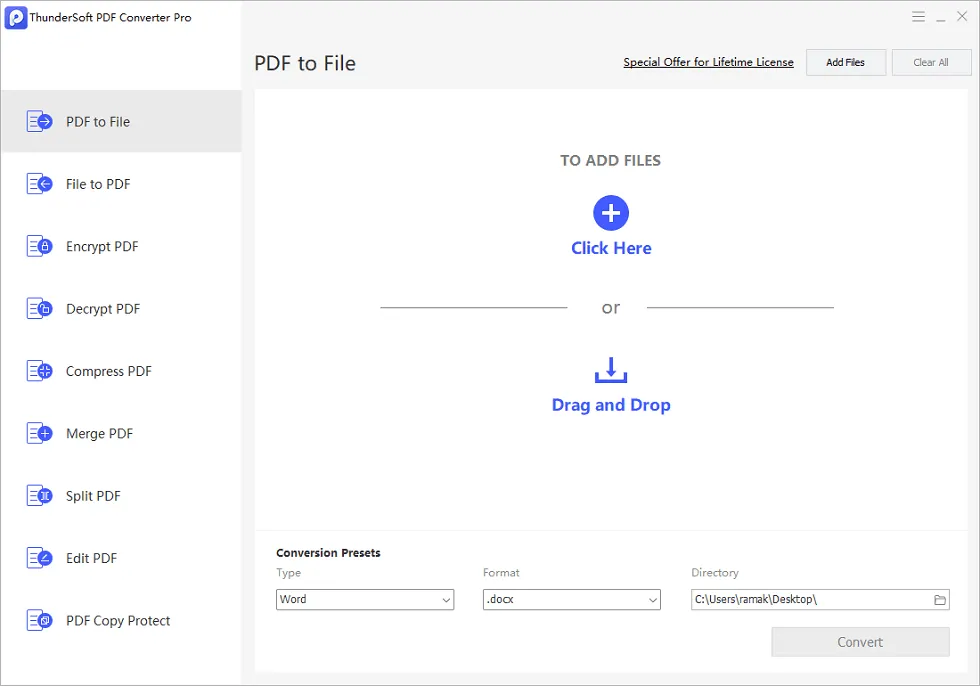Click the blue plus Click Here icon
The width and height of the screenshot is (980, 686).
tap(611, 212)
